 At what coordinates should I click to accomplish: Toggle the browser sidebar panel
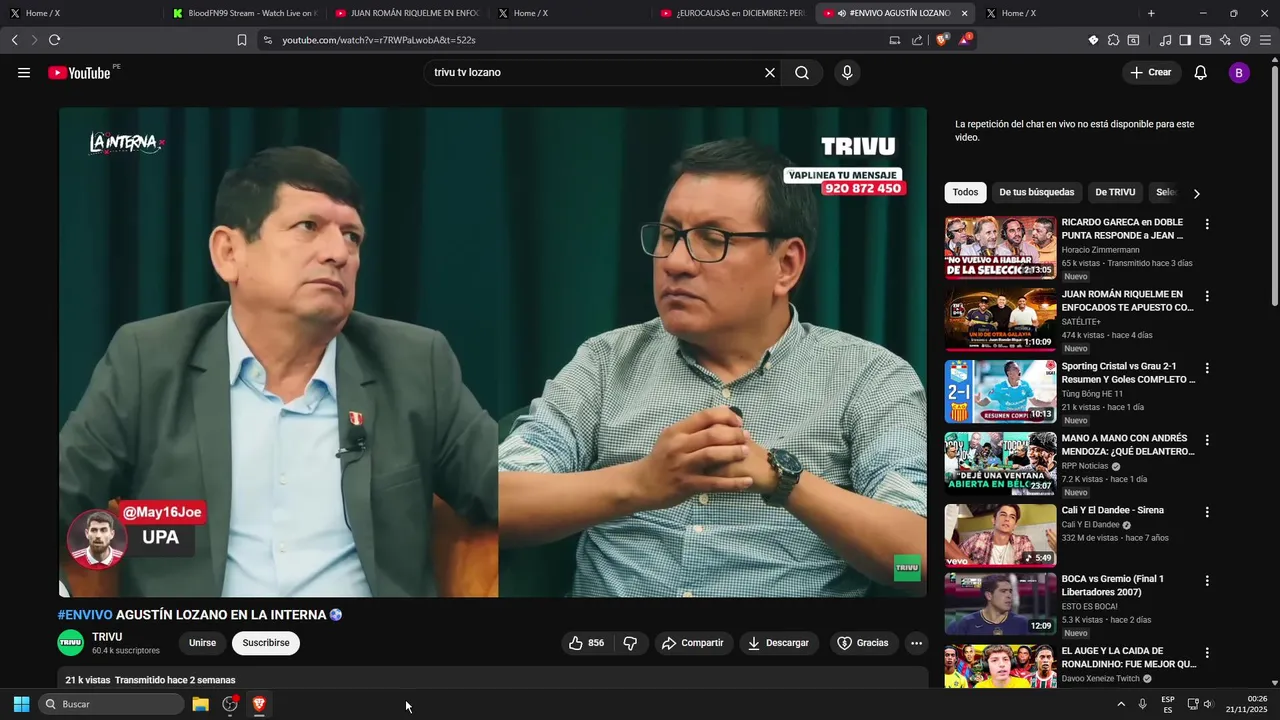click(1185, 40)
